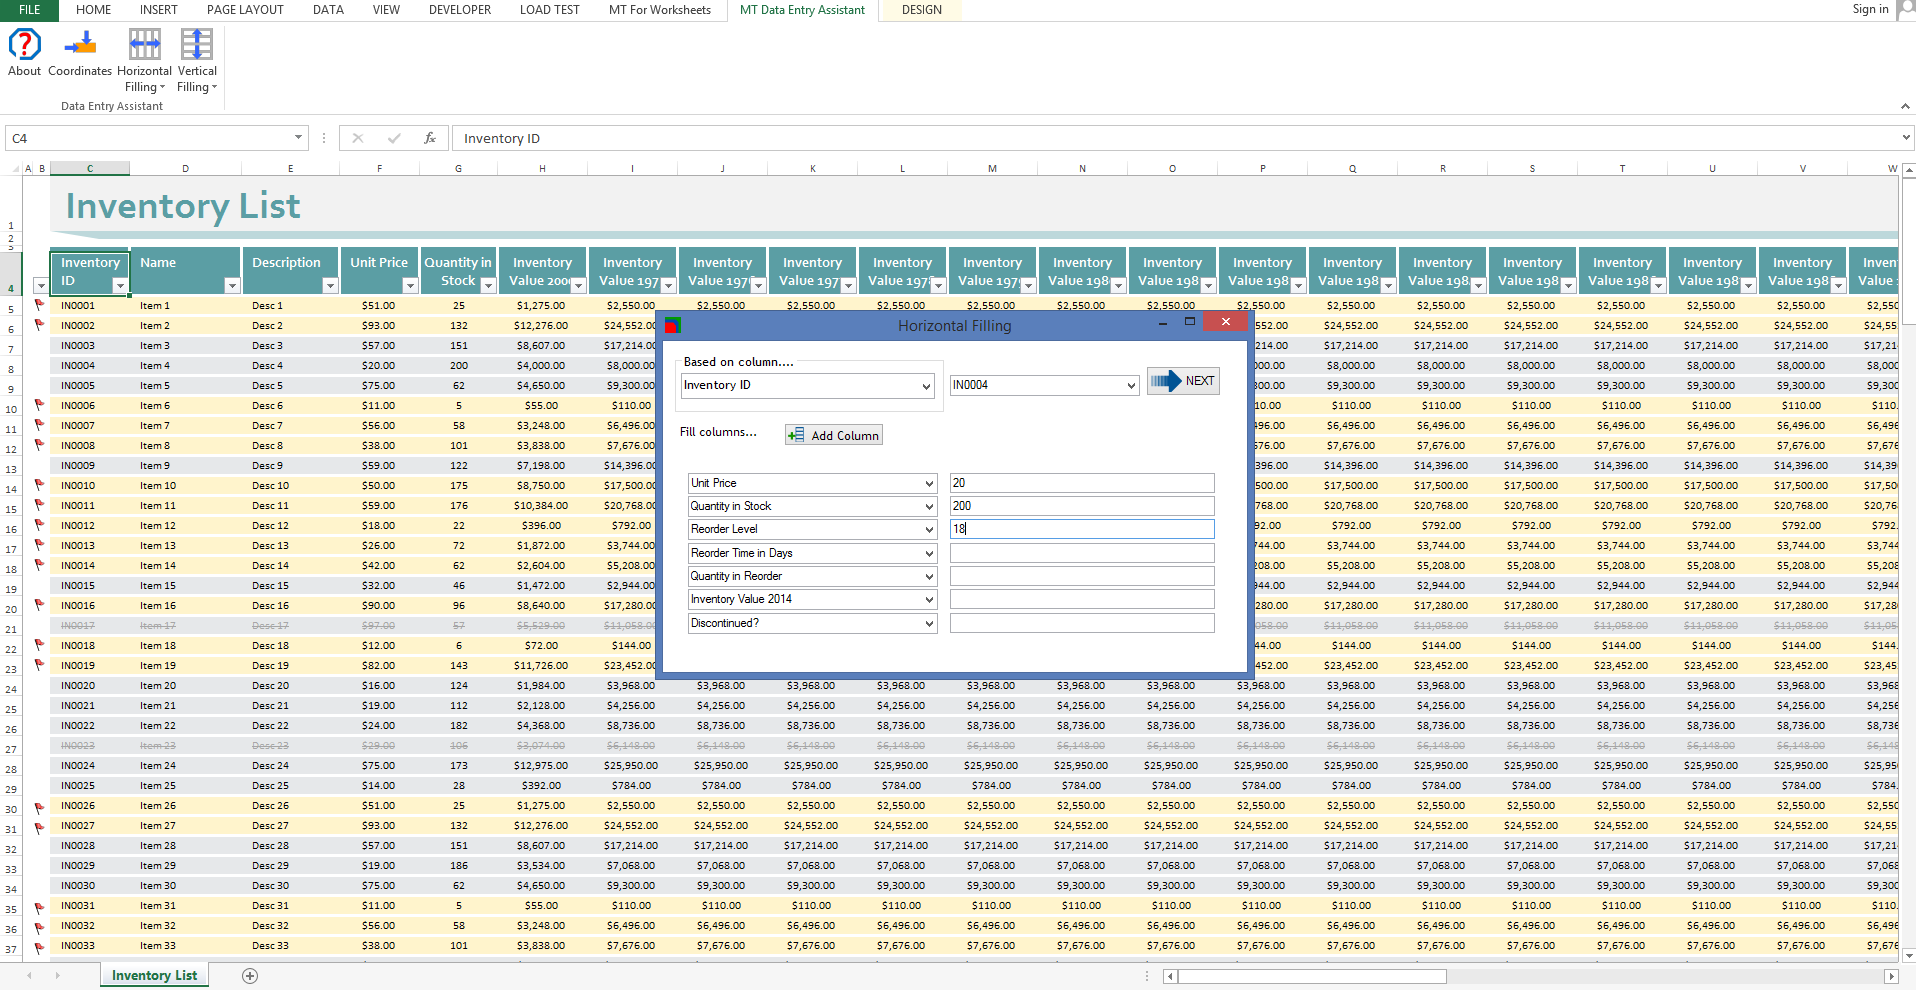Open the Name box dropdown
1916x990 pixels.
click(x=298, y=138)
